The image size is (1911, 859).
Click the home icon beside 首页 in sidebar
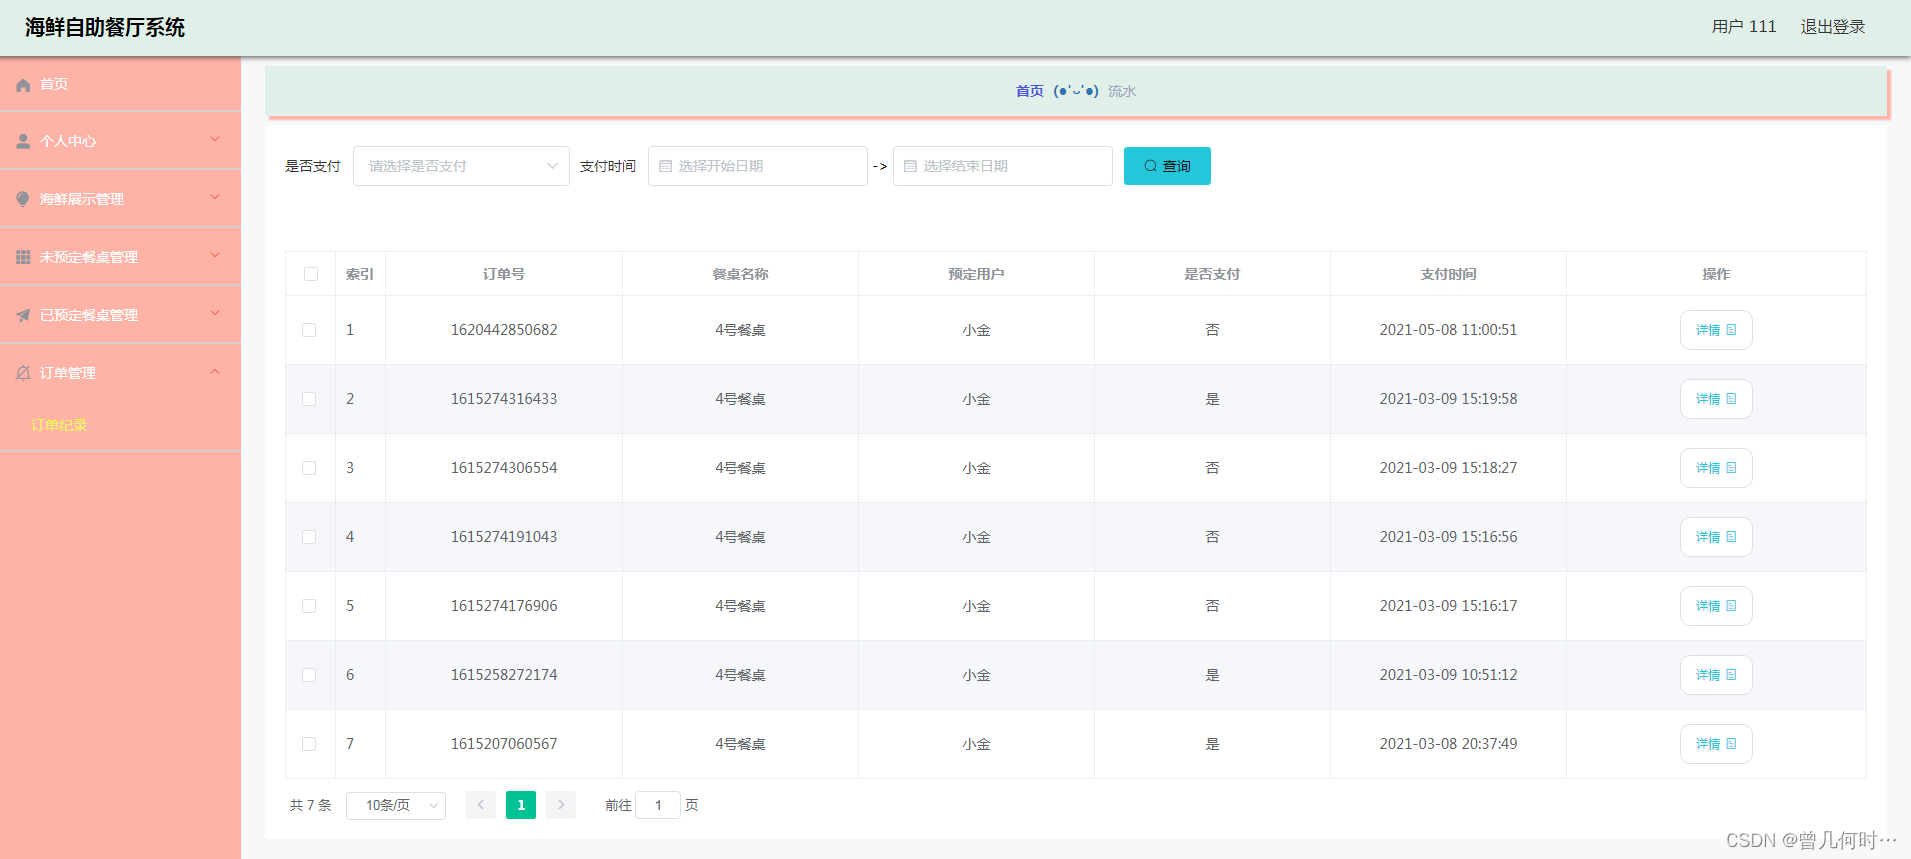click(23, 85)
